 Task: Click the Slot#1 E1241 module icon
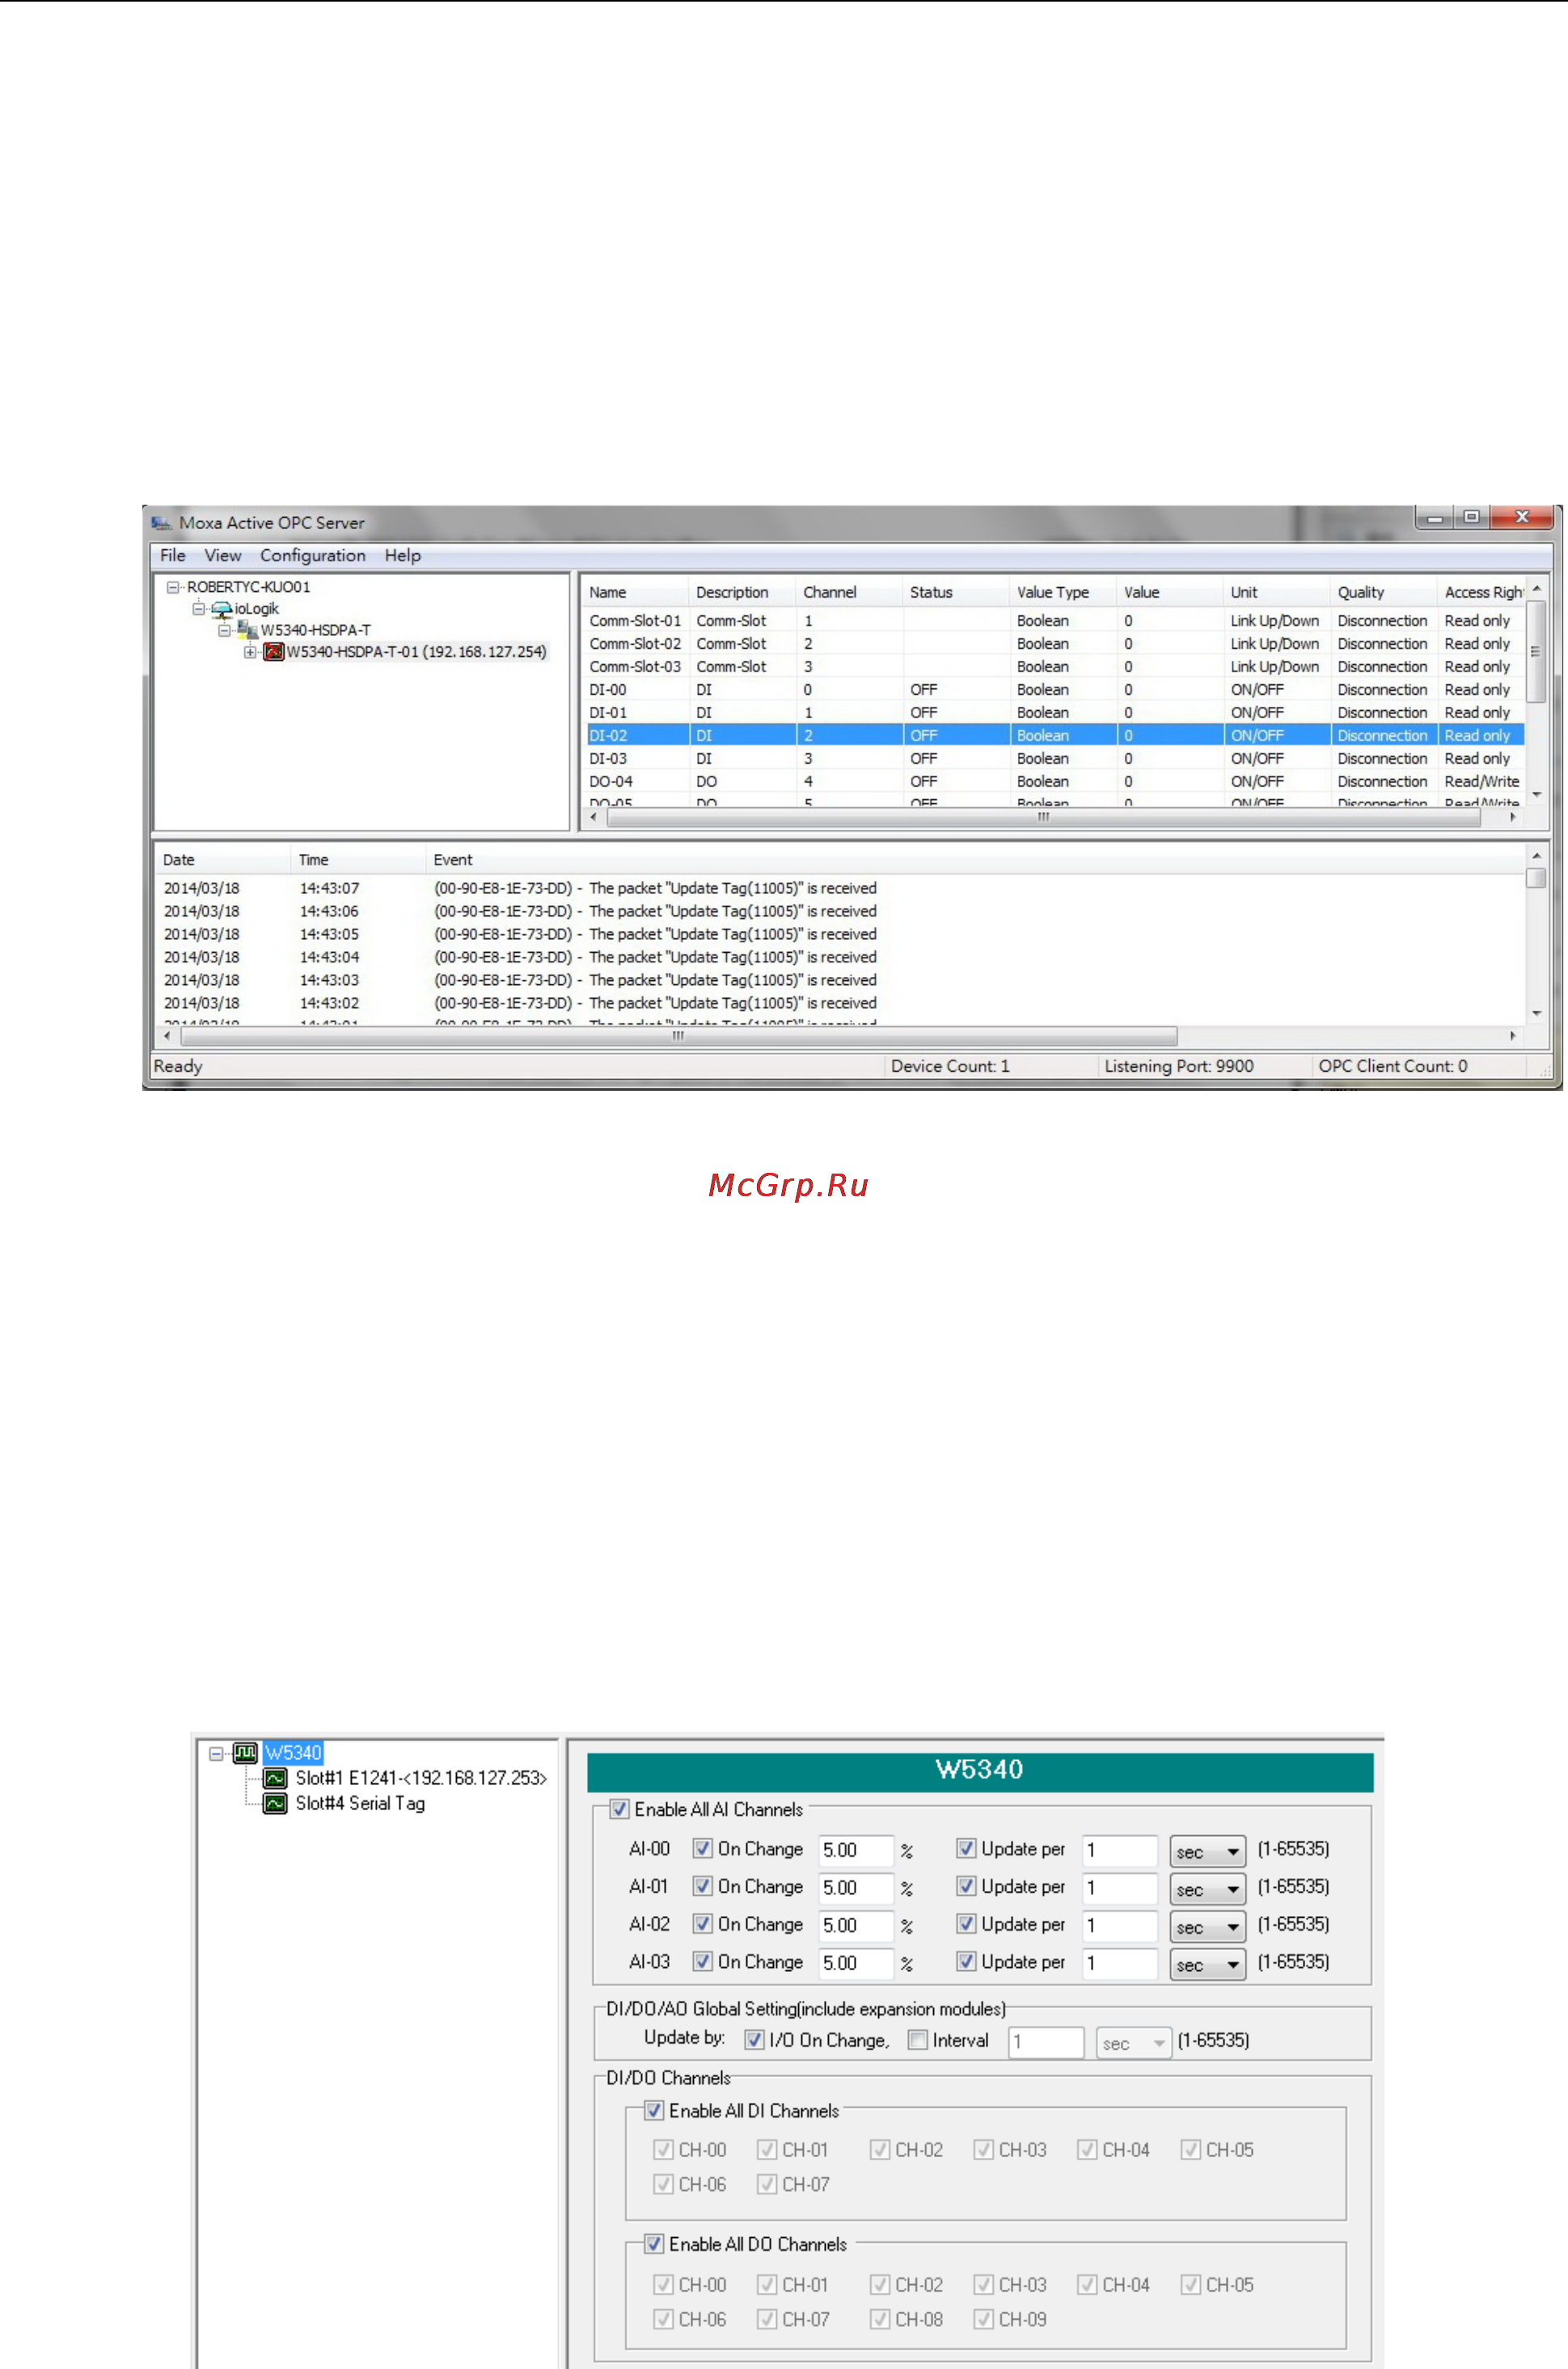275,1778
